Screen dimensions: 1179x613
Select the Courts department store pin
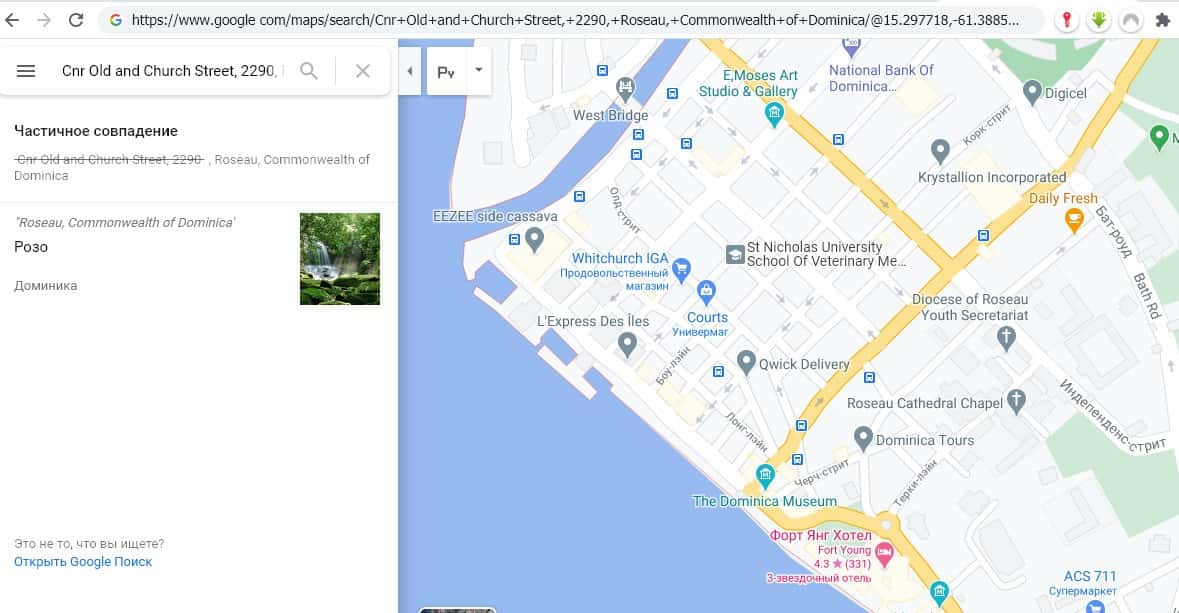pyautogui.click(x=707, y=293)
